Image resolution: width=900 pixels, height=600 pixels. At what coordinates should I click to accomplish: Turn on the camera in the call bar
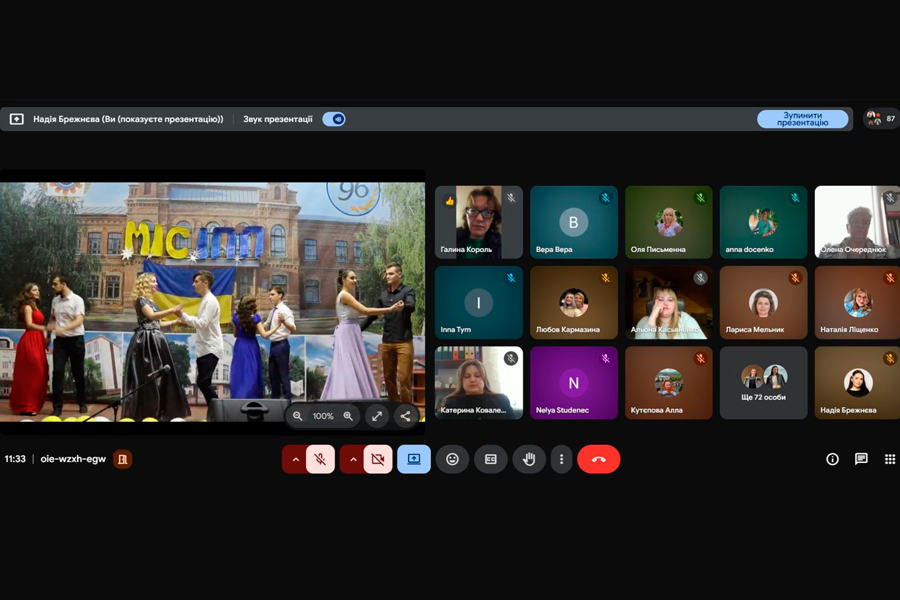coord(378,459)
